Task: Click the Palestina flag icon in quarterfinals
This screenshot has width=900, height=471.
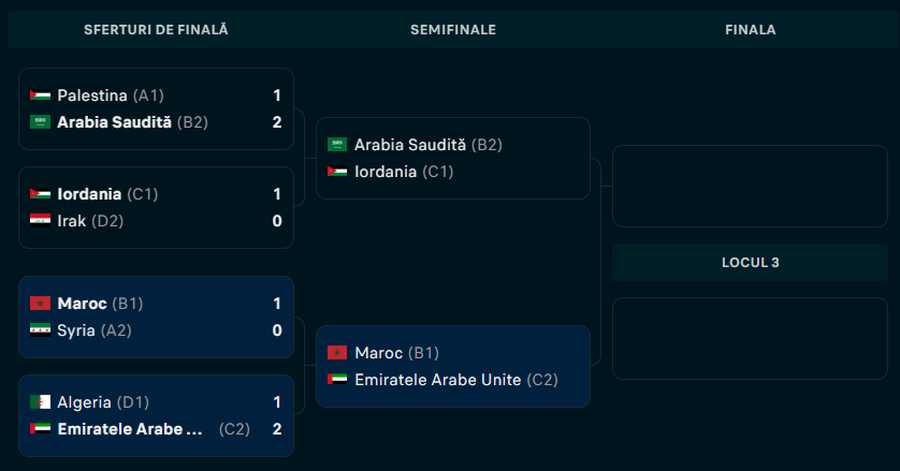Action: click(40, 96)
